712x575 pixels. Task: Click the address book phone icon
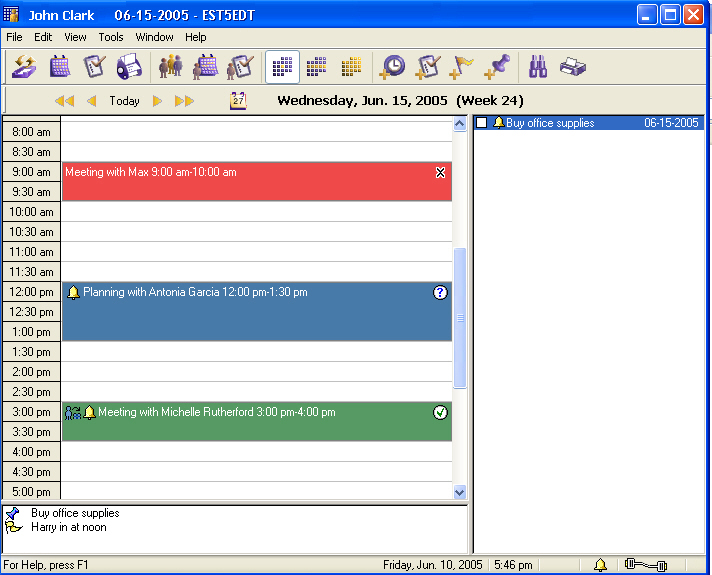[129, 67]
